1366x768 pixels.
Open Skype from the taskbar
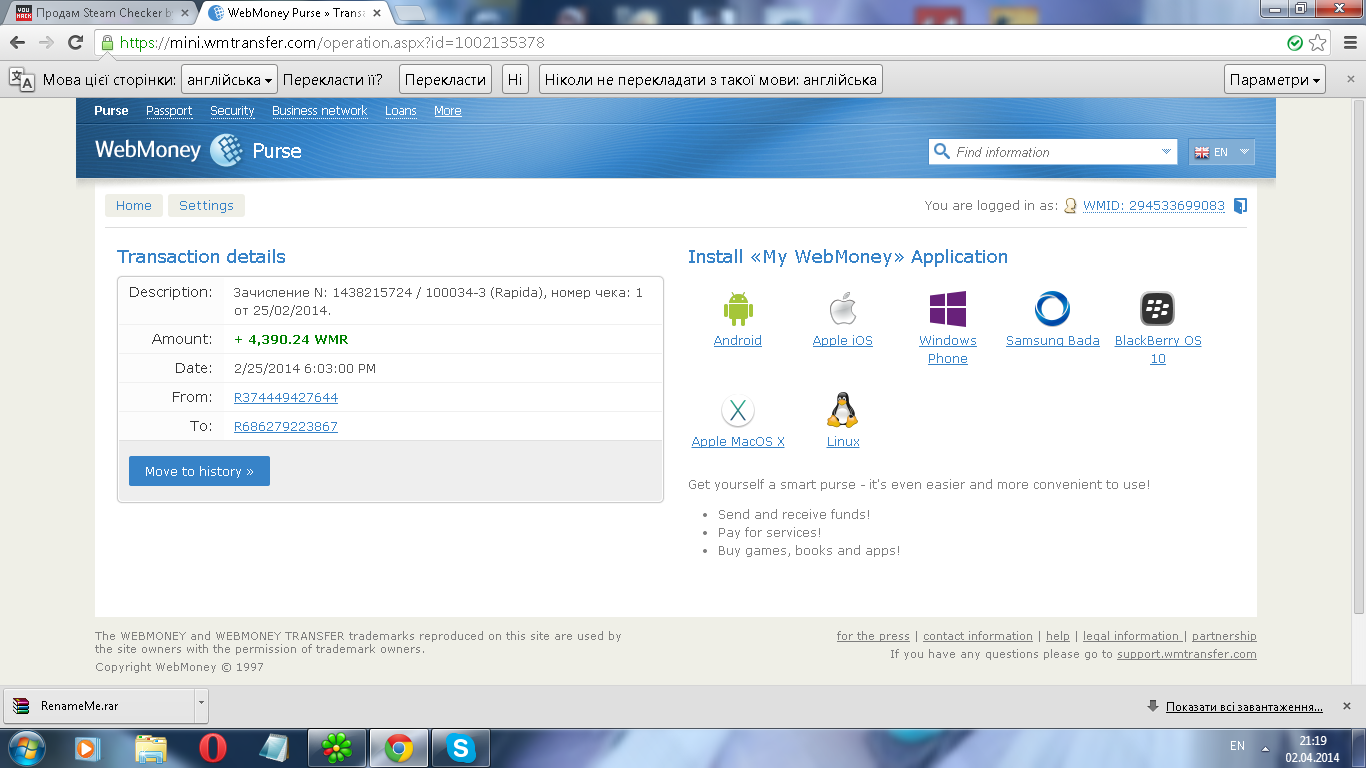coord(460,748)
